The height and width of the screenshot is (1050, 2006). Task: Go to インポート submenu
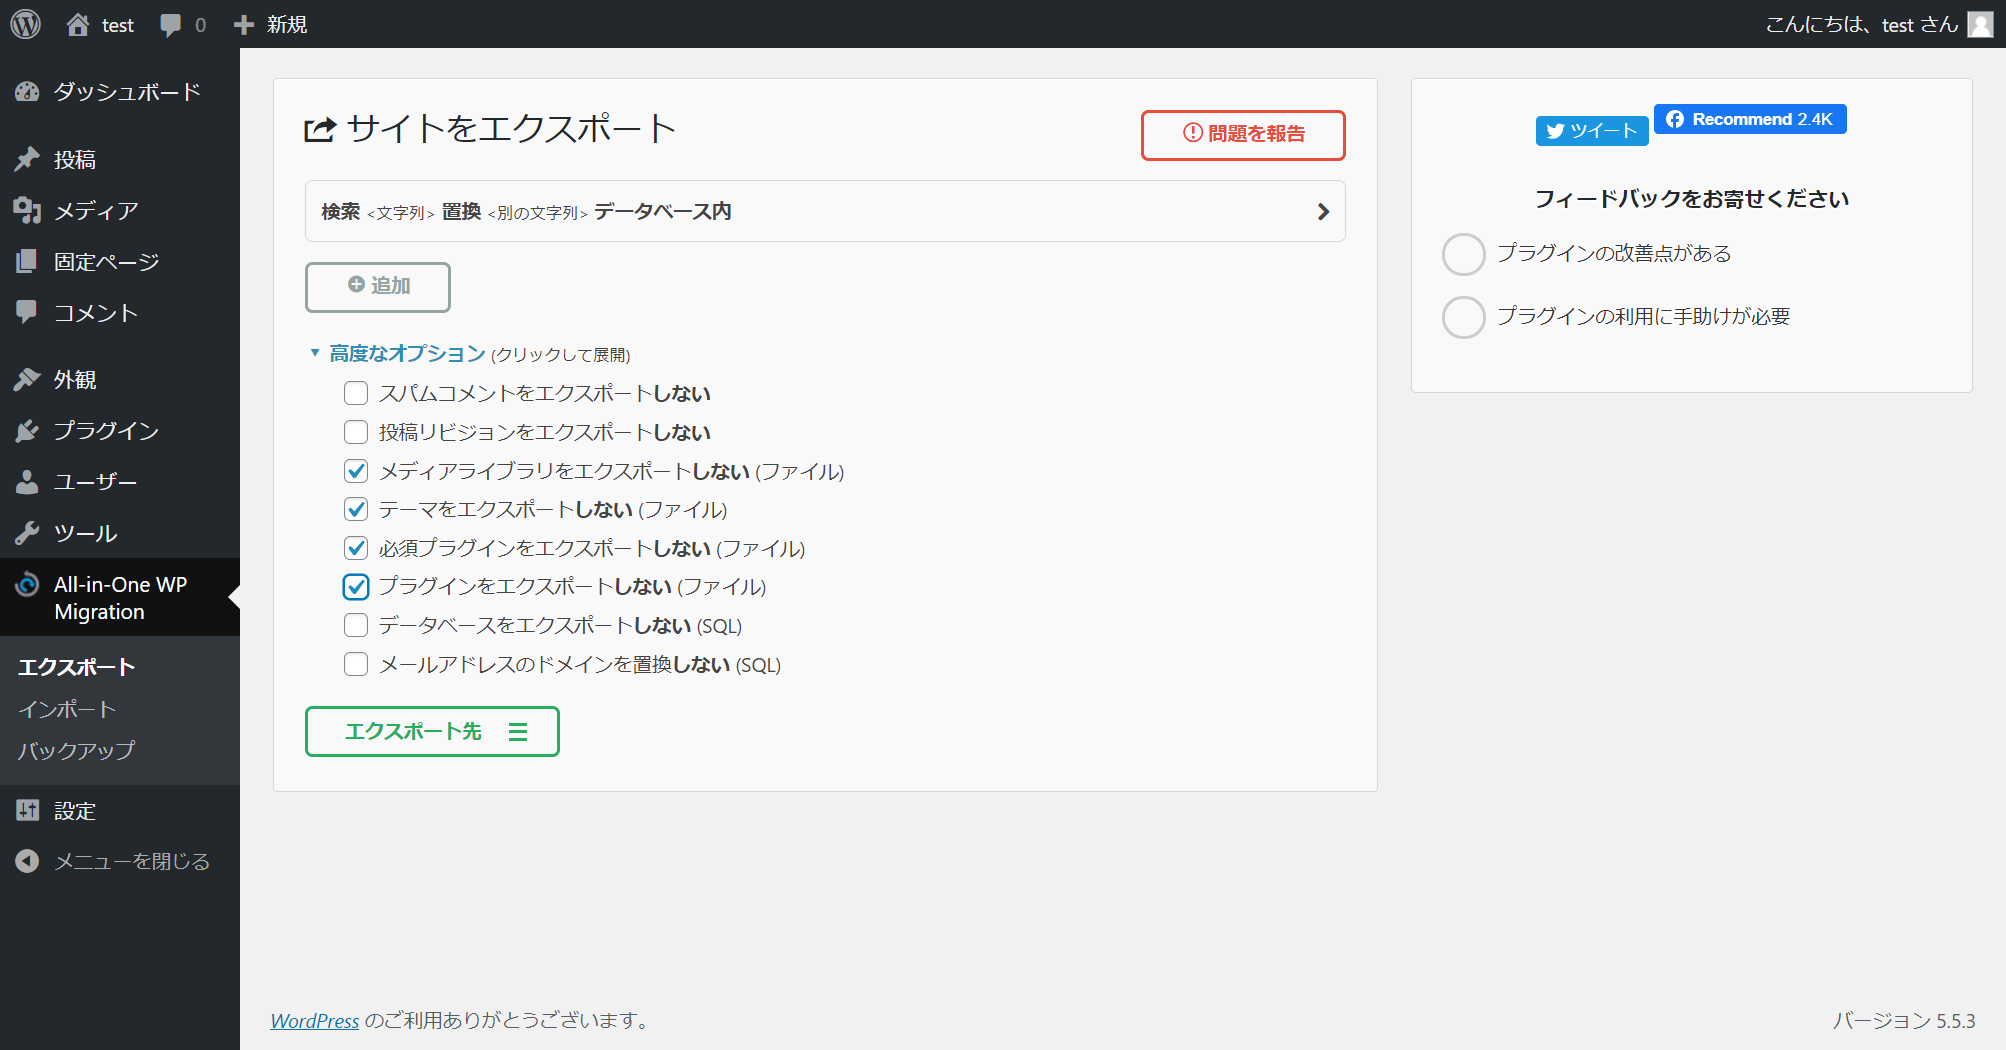(67, 709)
